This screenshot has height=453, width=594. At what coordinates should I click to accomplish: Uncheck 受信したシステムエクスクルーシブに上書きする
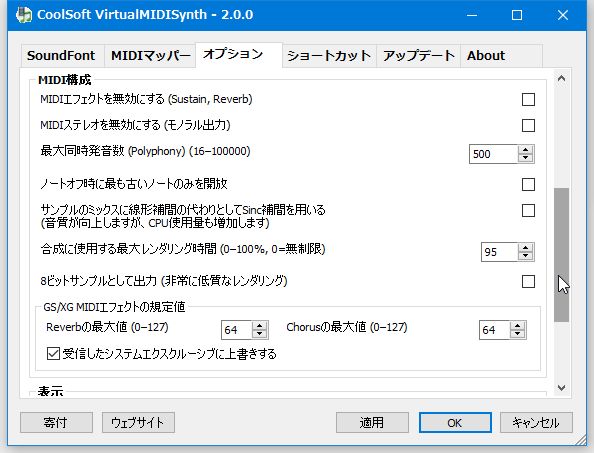click(53, 354)
